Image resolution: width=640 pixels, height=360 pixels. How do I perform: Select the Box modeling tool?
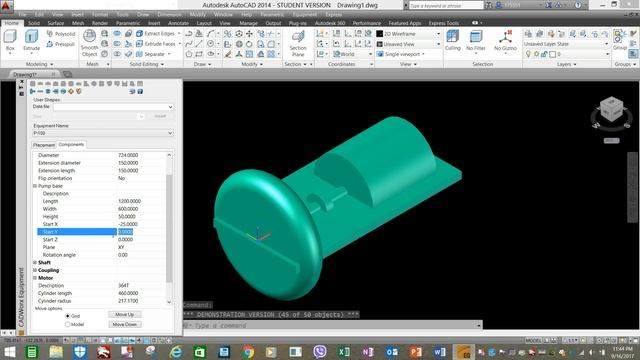click(10, 42)
